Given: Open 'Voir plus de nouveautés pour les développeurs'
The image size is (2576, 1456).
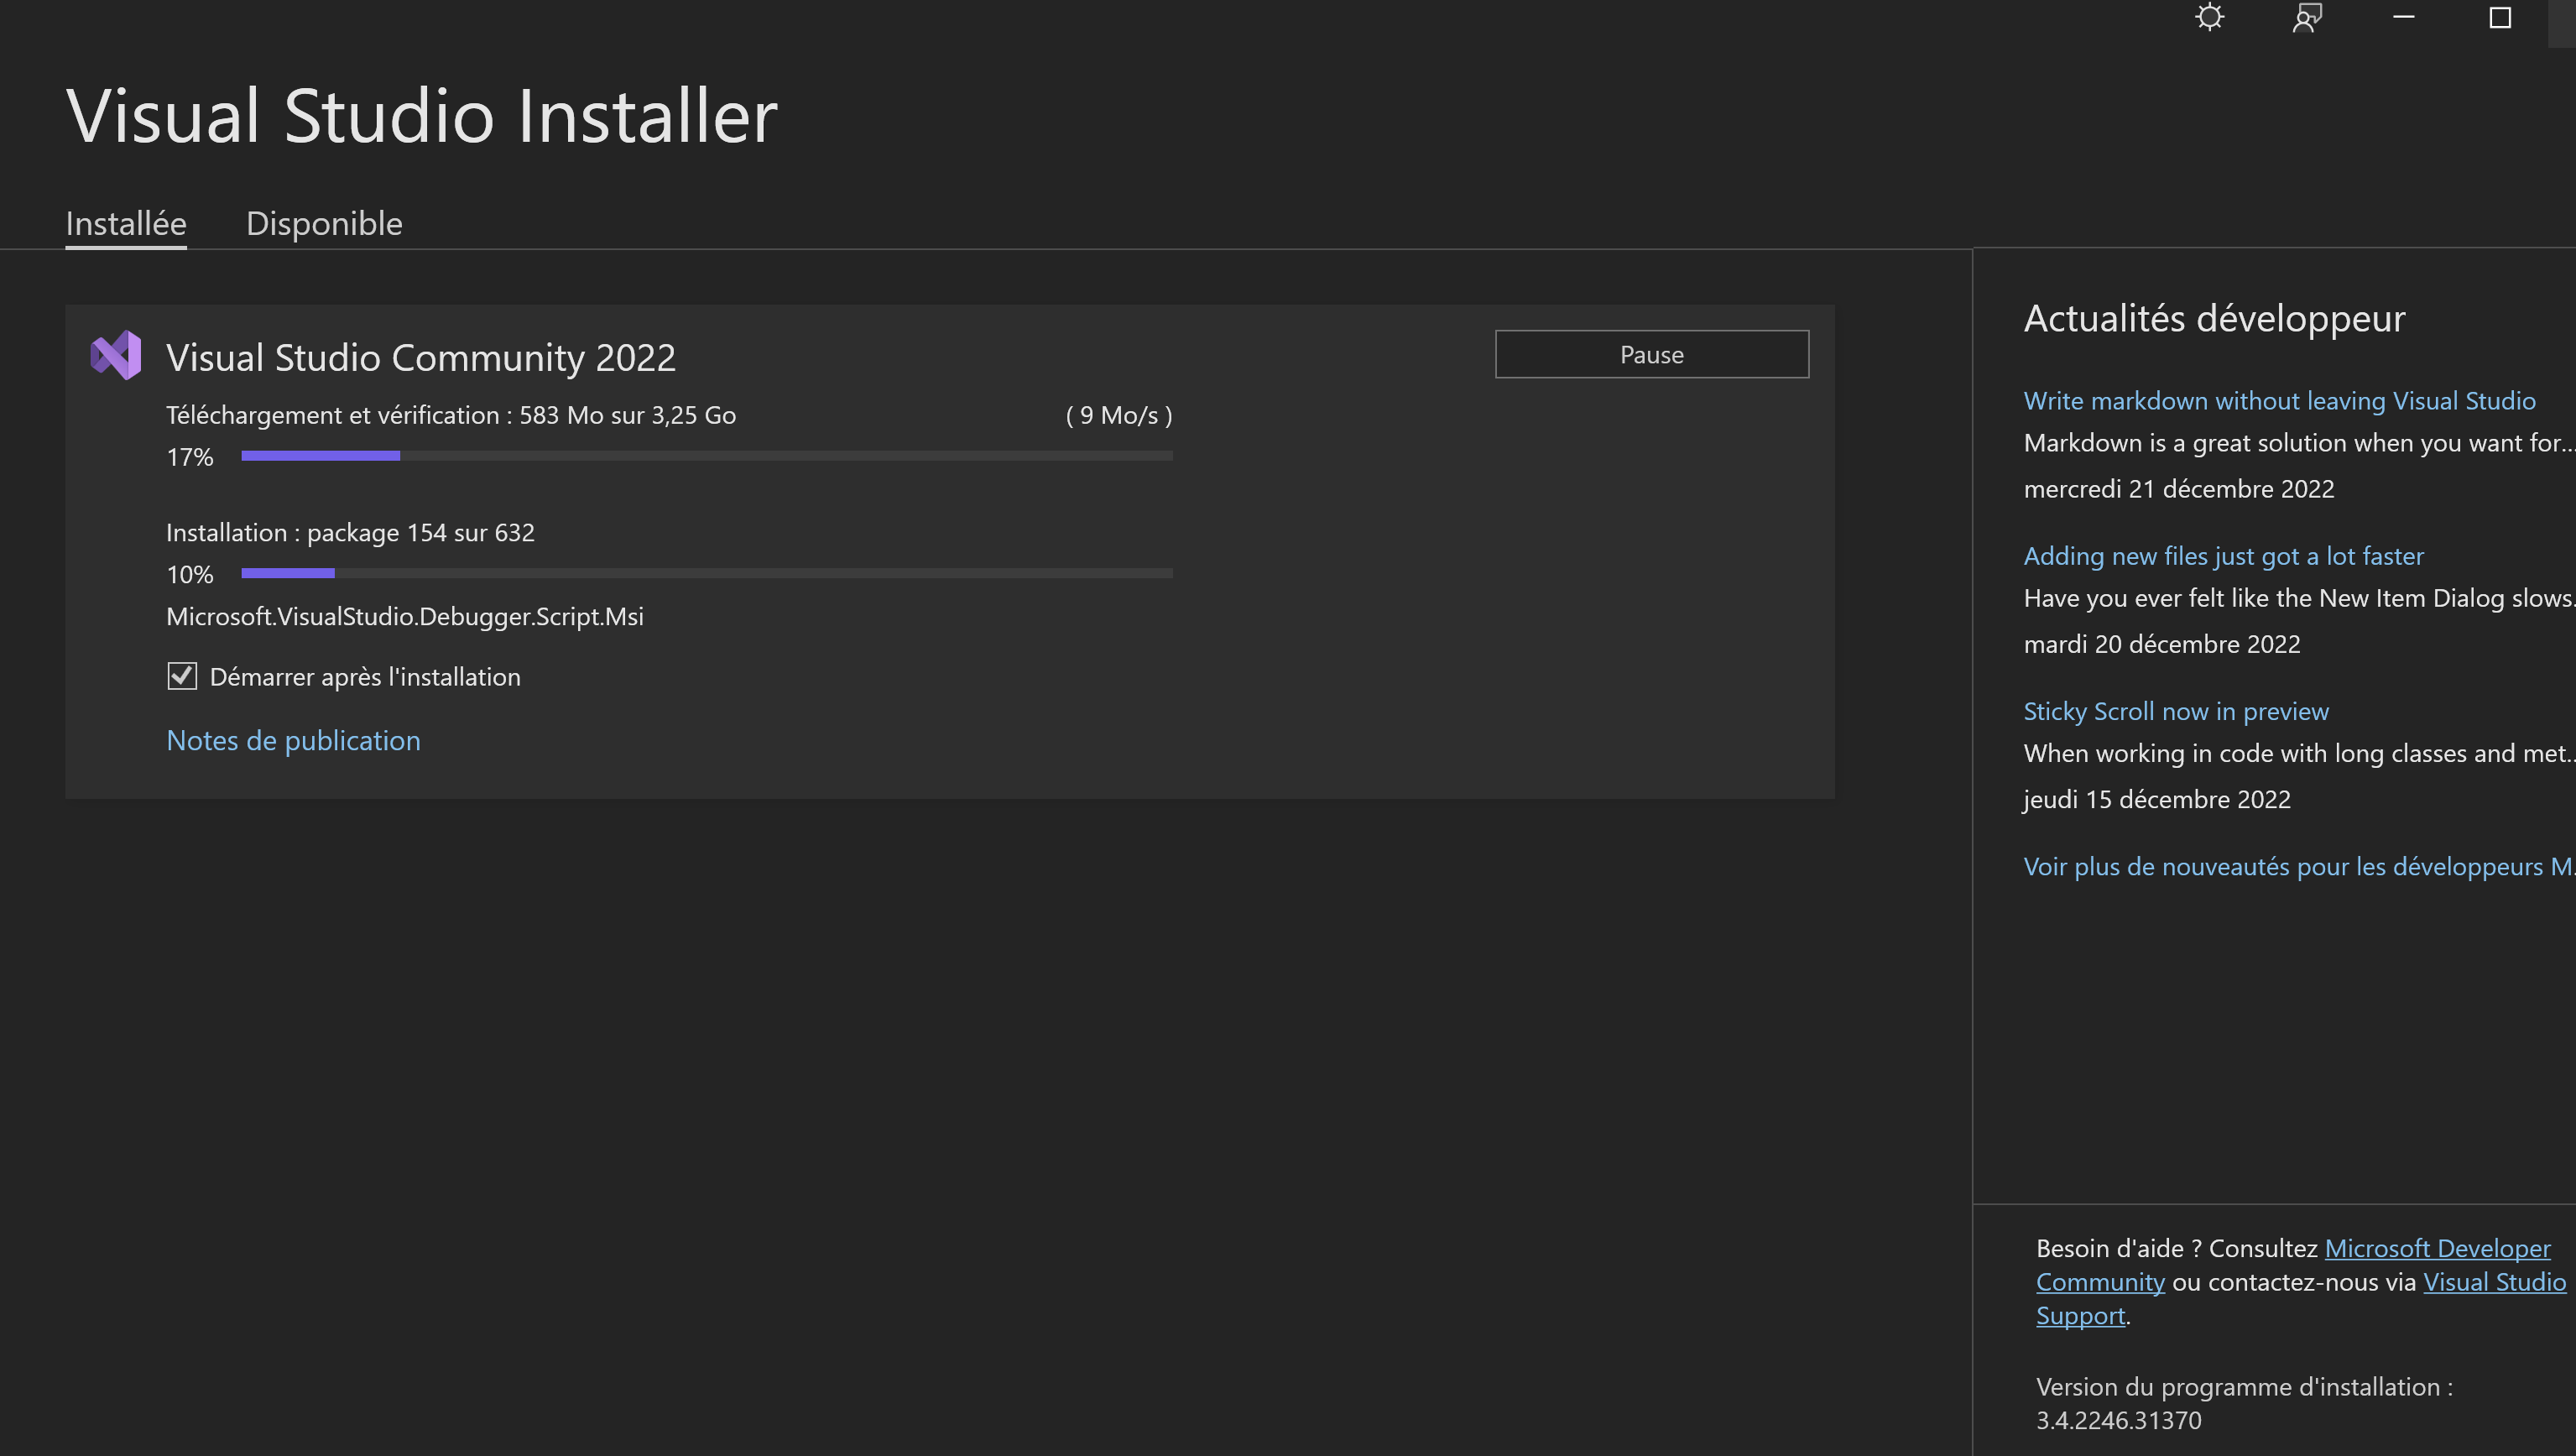Looking at the screenshot, I should (2290, 866).
